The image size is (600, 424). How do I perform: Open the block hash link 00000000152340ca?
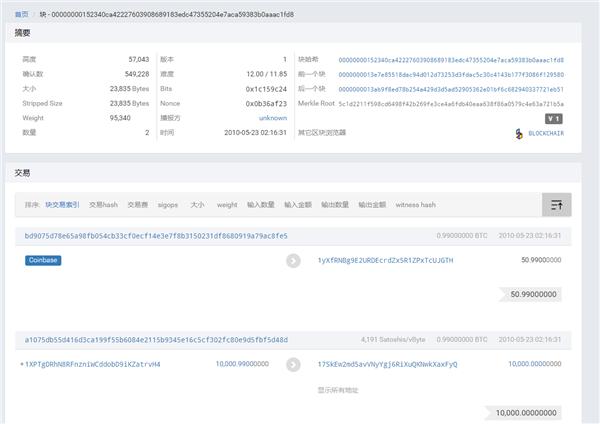pyautogui.click(x=451, y=60)
